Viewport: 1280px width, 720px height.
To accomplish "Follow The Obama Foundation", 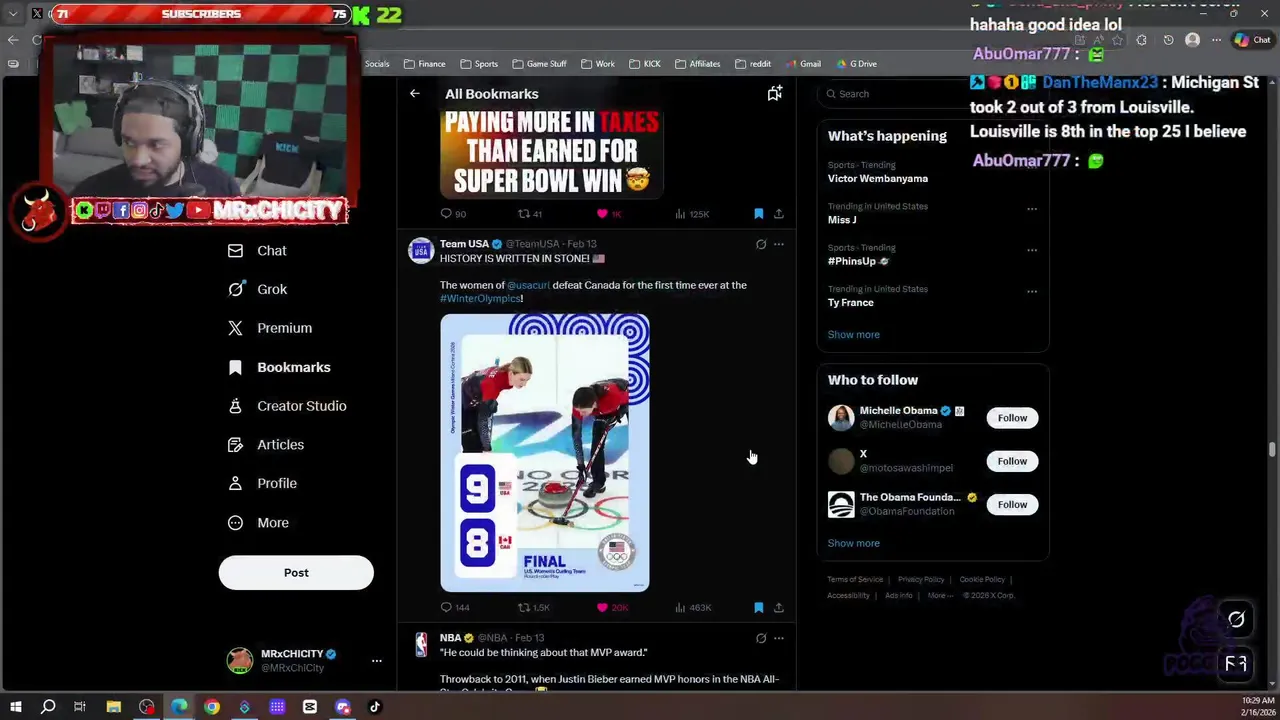I will (1012, 504).
